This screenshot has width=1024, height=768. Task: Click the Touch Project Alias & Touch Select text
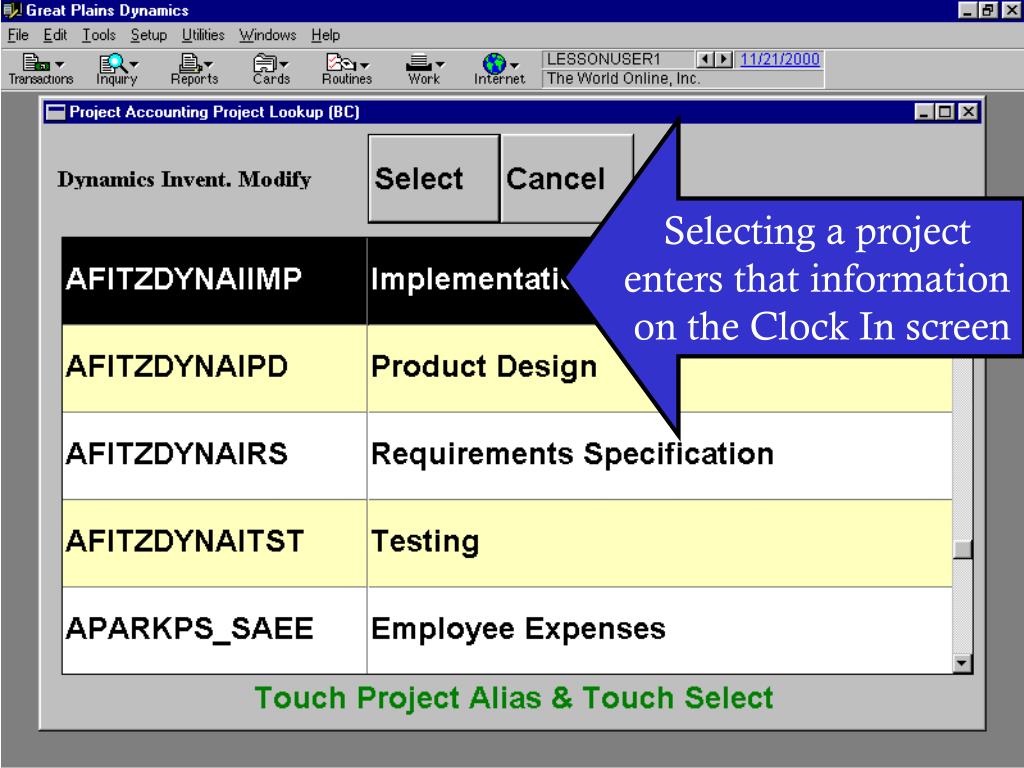(x=513, y=698)
